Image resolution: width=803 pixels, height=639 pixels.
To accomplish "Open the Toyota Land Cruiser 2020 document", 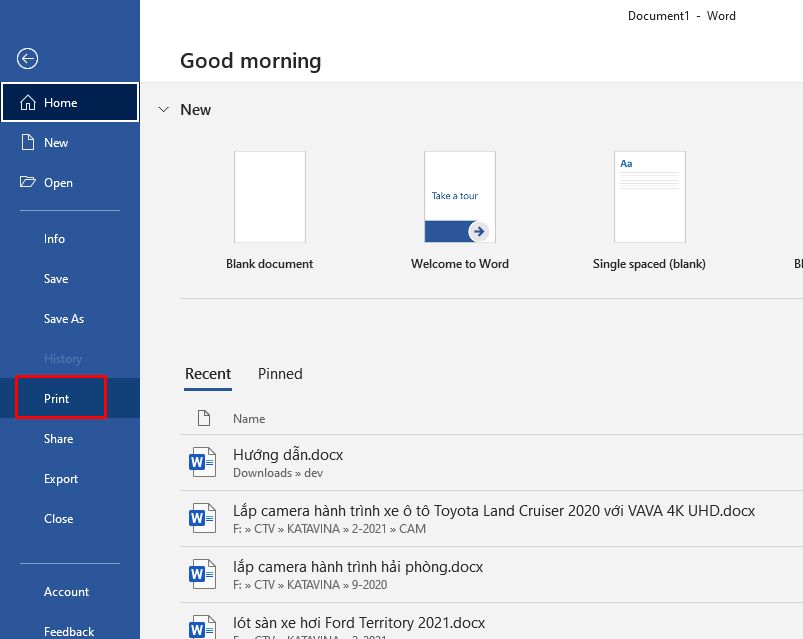I will tap(492, 518).
